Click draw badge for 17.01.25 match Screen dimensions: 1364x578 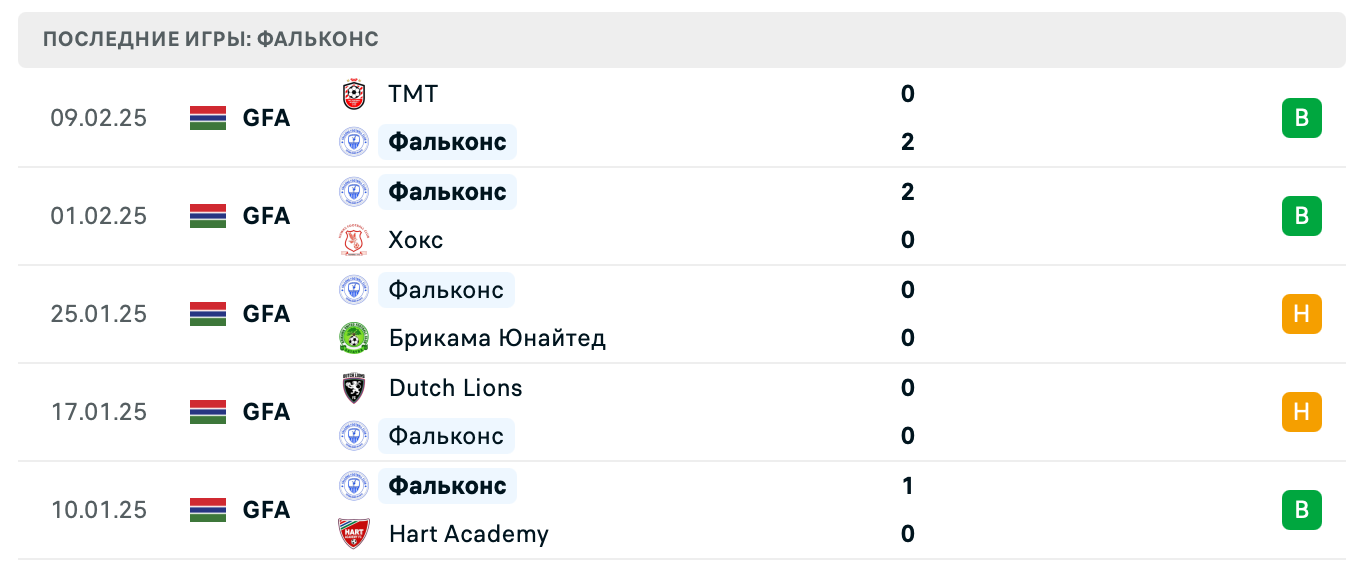point(1301,412)
